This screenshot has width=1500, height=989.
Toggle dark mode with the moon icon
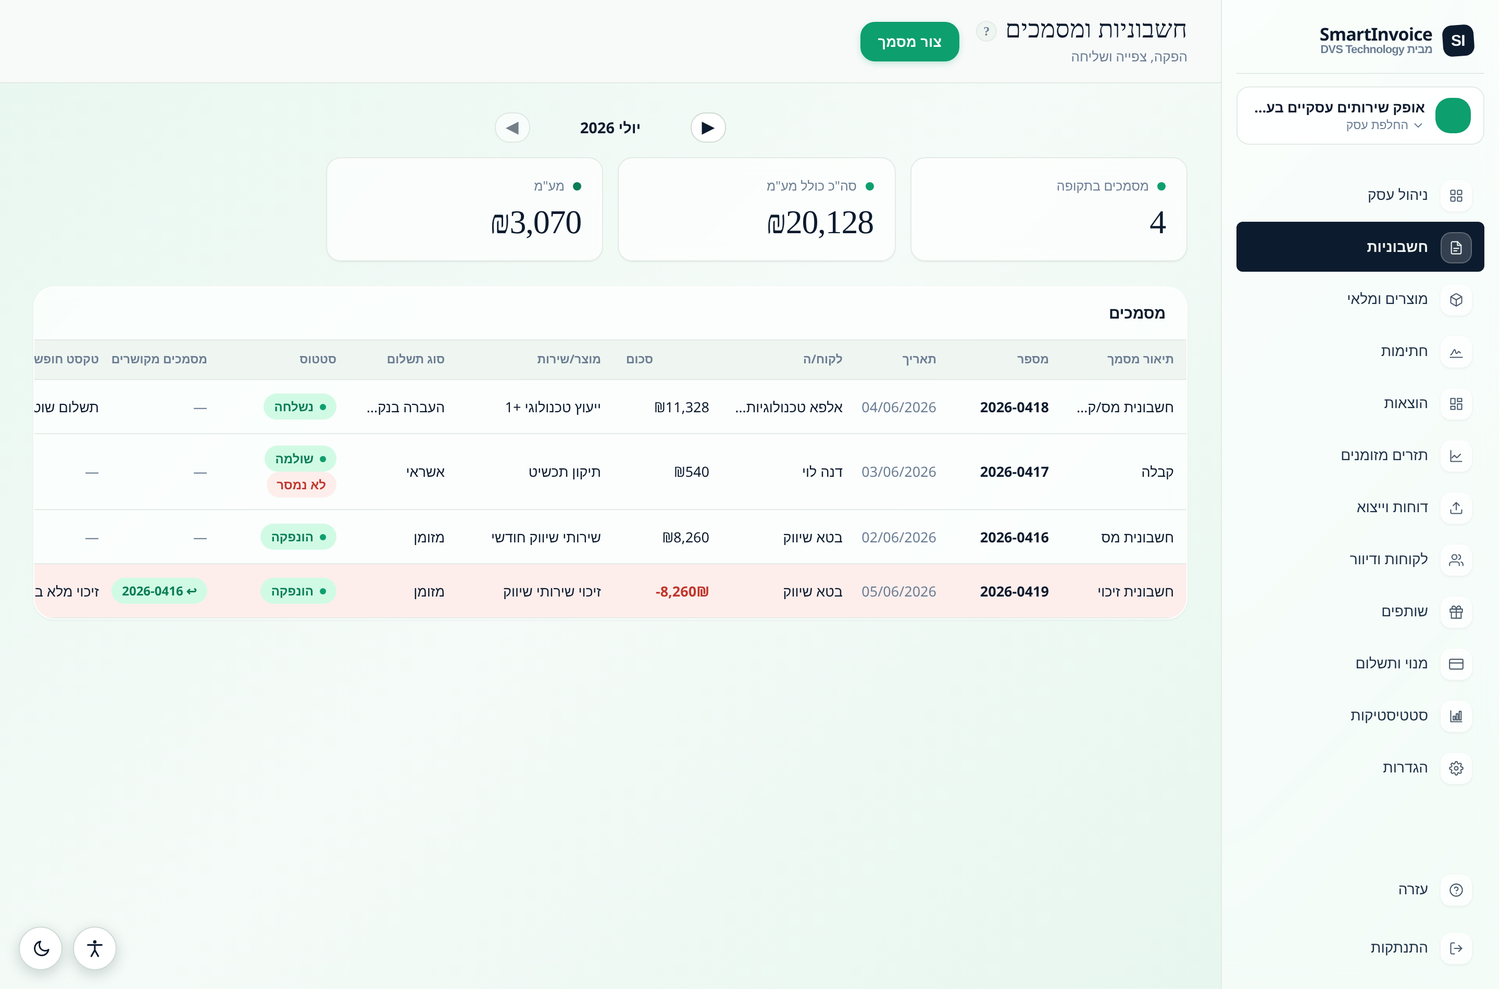pyautogui.click(x=41, y=948)
